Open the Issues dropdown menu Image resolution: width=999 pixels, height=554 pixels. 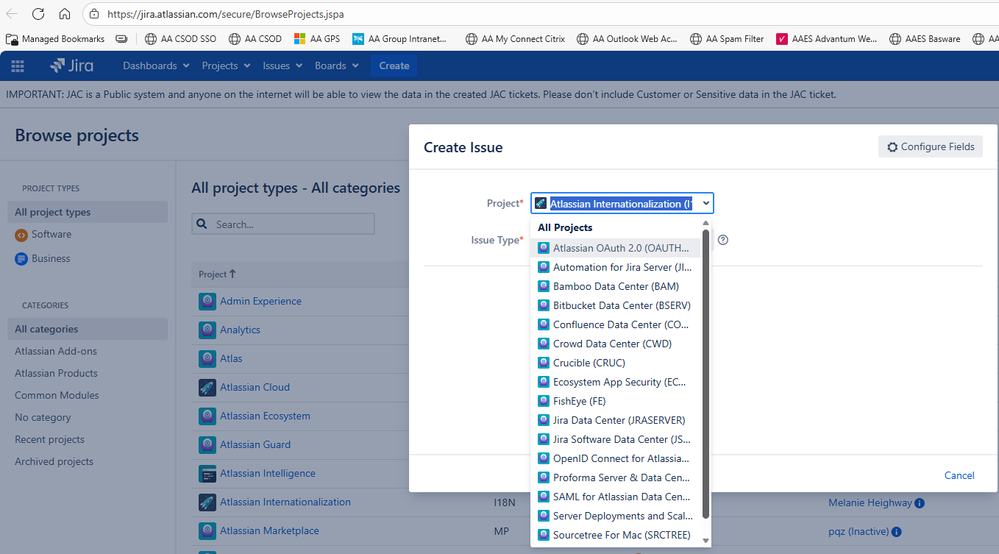click(x=282, y=66)
